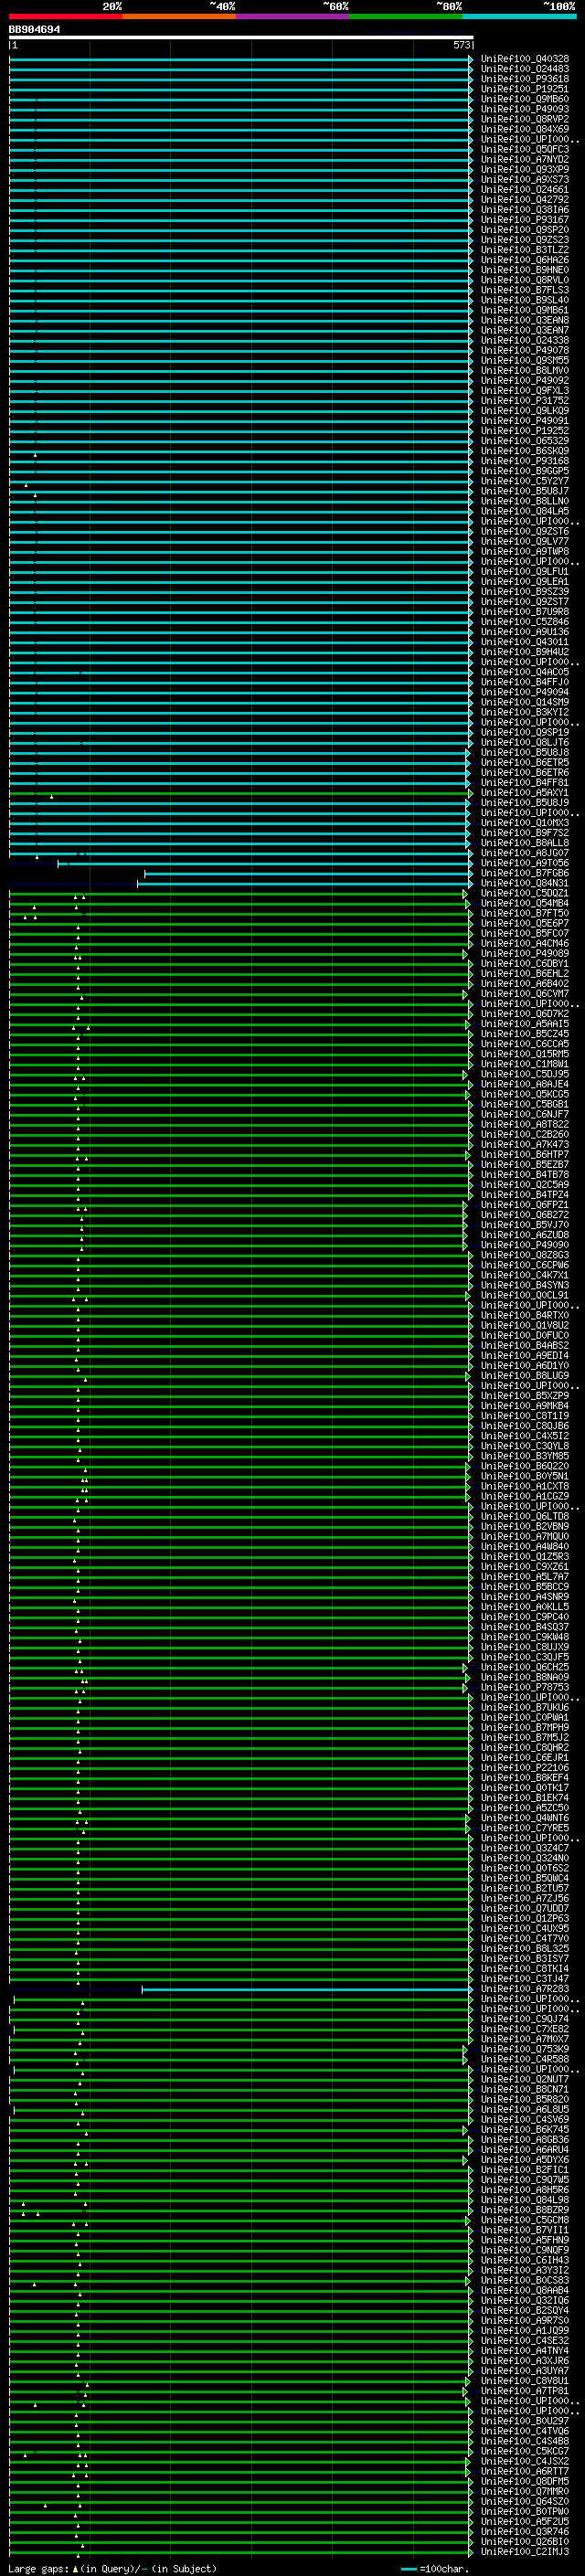The width and height of the screenshot is (585, 2576).
Task: Click the purple ~60% legend color bar
Action: 292,16
